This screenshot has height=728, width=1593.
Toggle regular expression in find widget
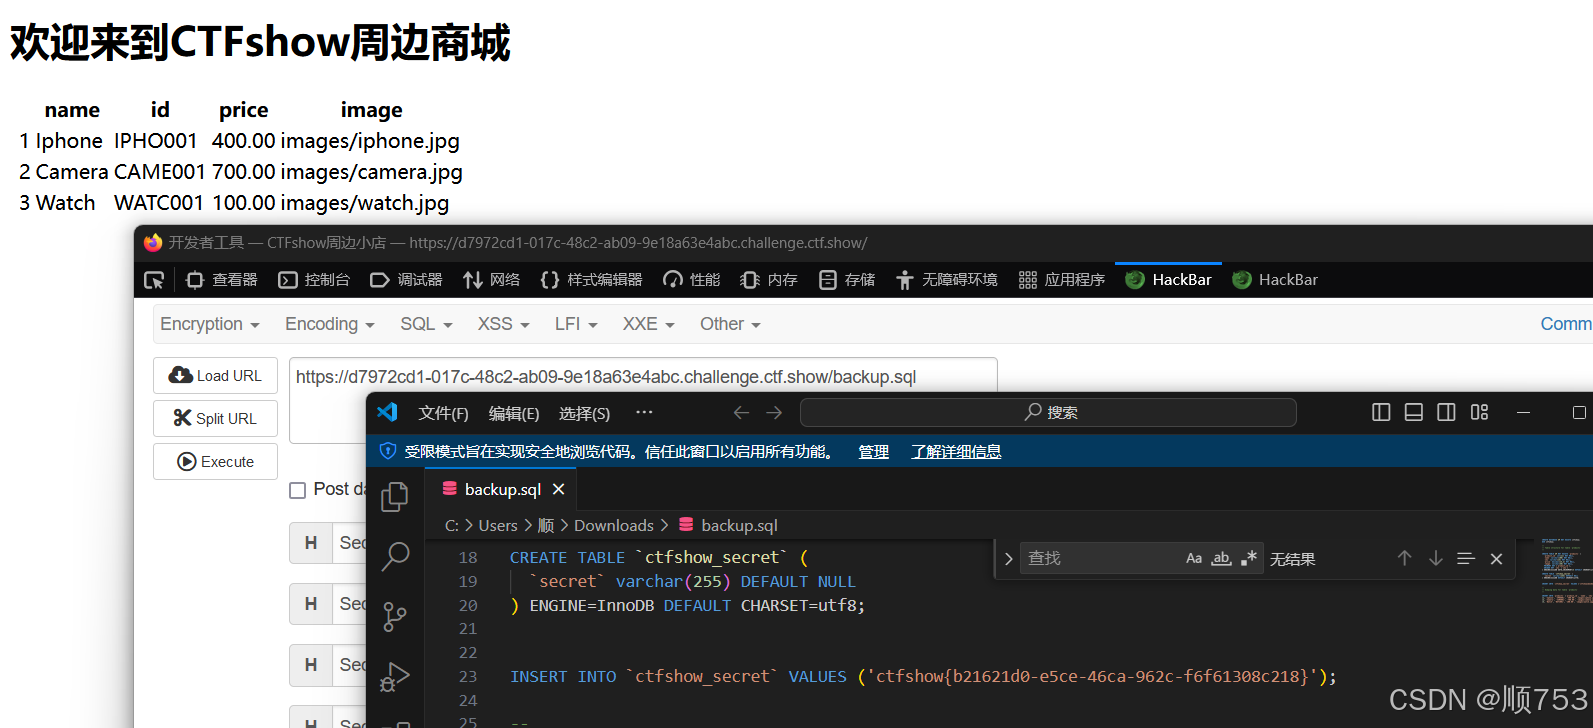coord(1248,558)
